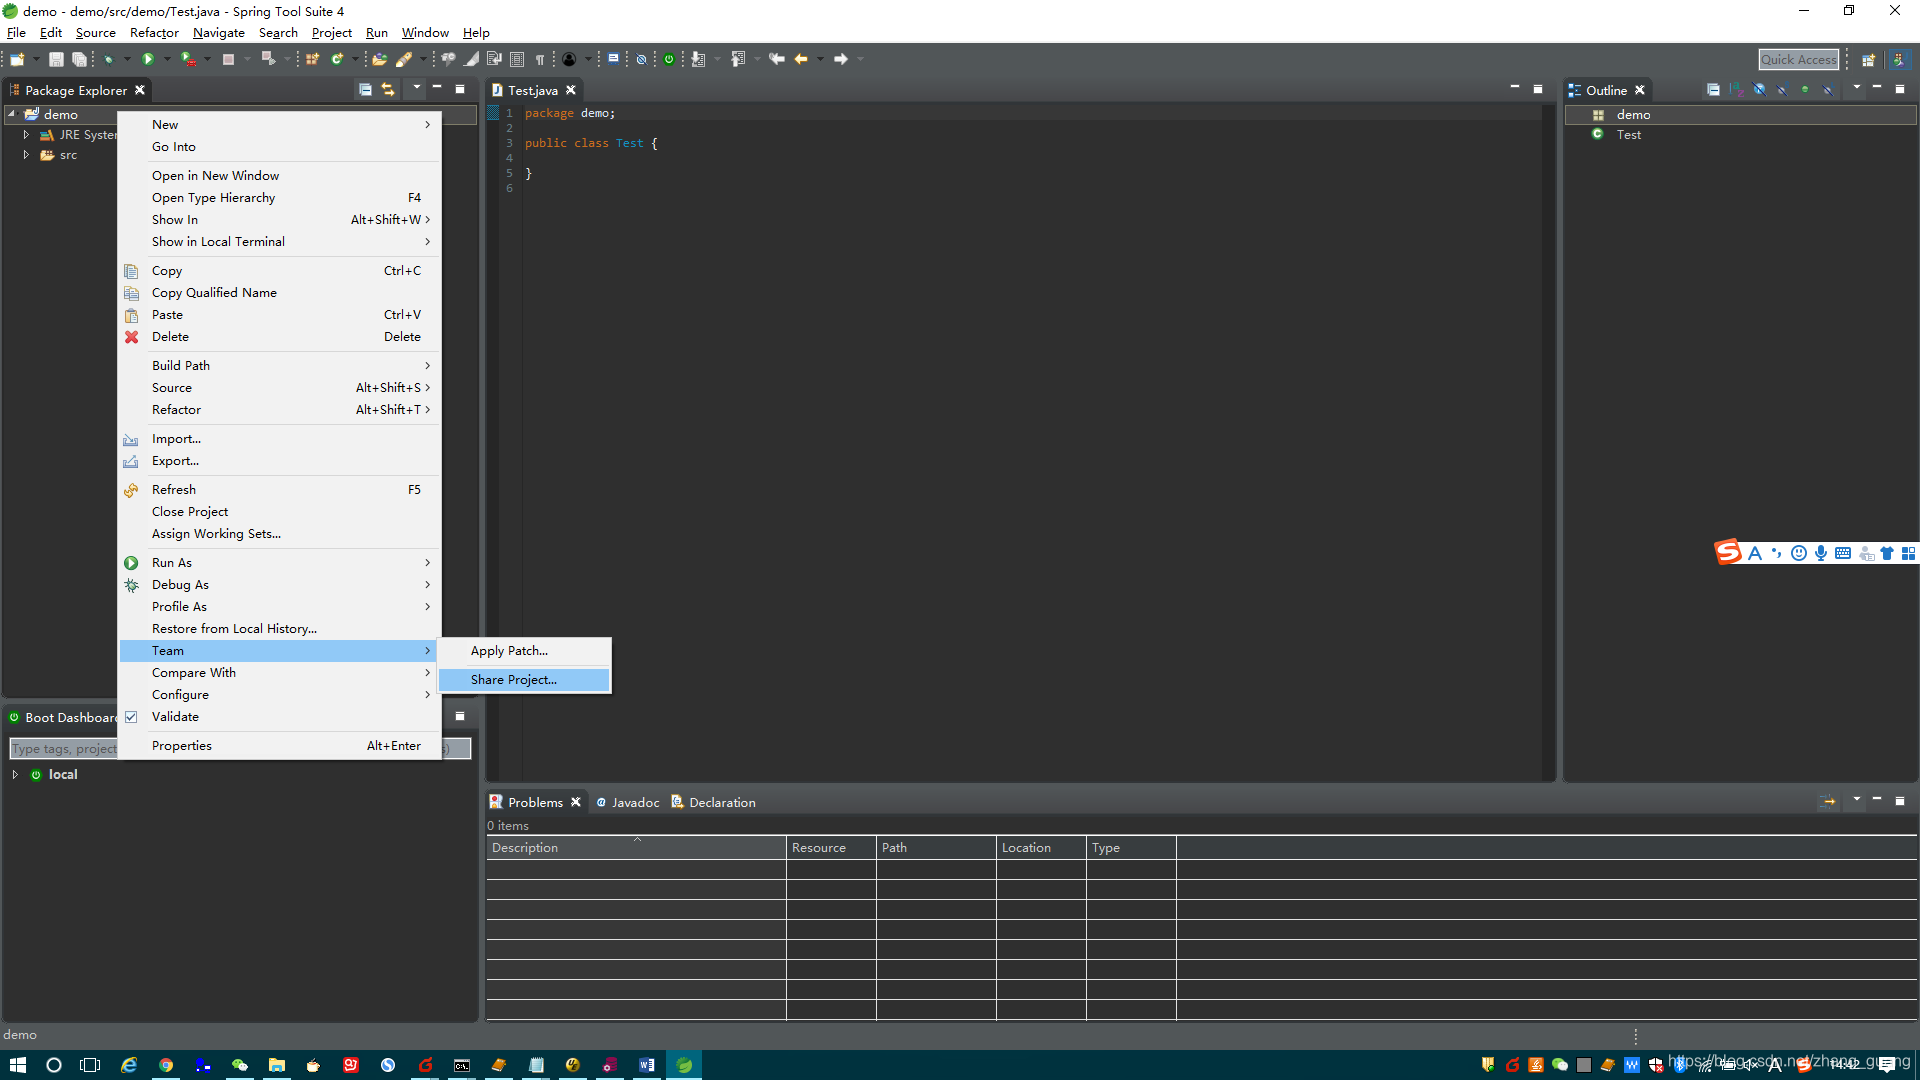Open the Run button dropdown arrow
This screenshot has height=1080, width=1920.
click(167, 60)
